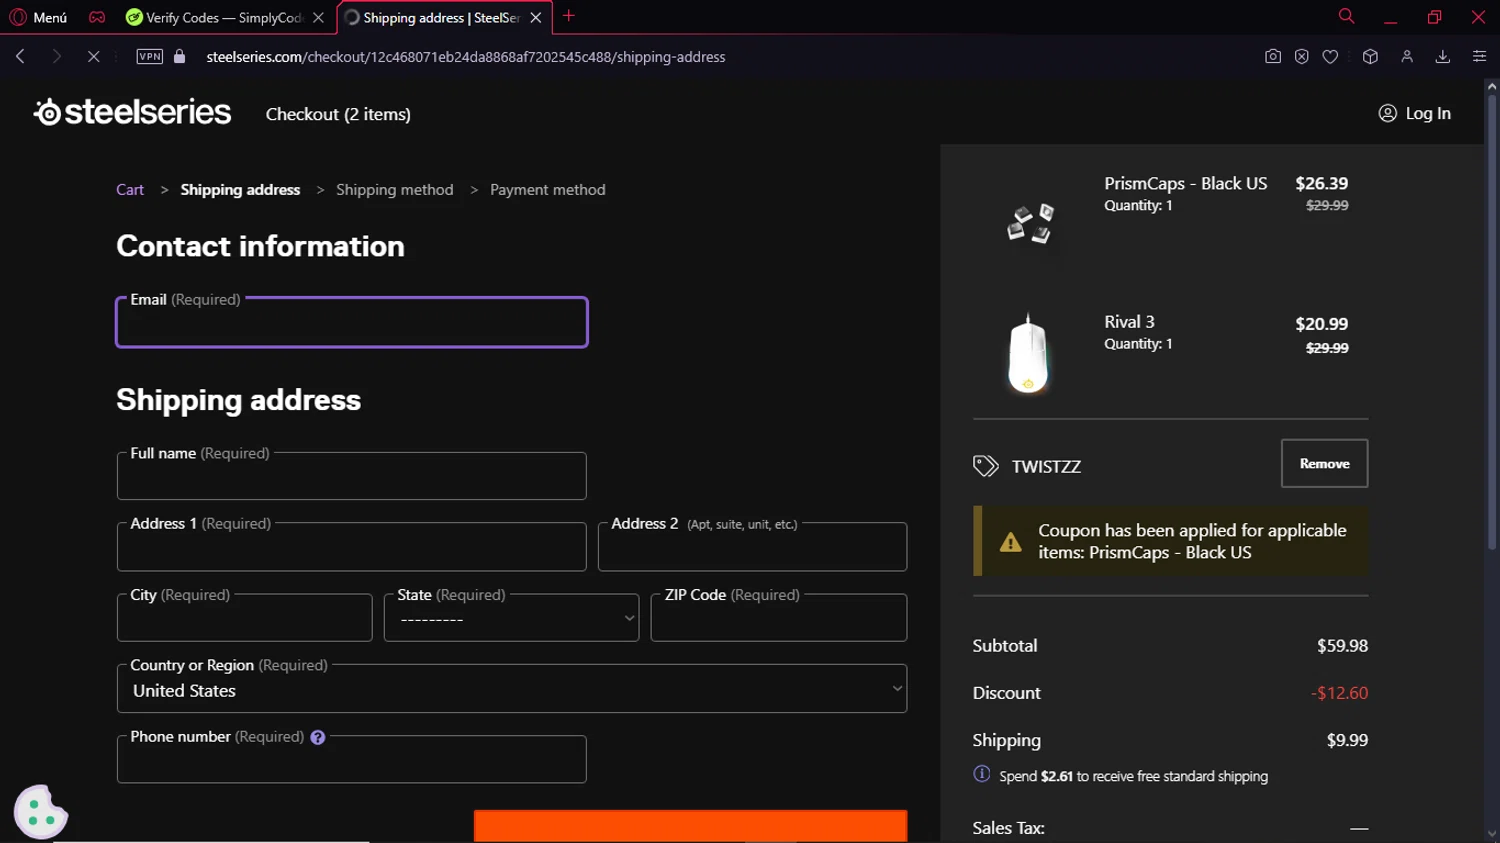Focus the Email input field
This screenshot has width=1500, height=843.
[x=352, y=322]
